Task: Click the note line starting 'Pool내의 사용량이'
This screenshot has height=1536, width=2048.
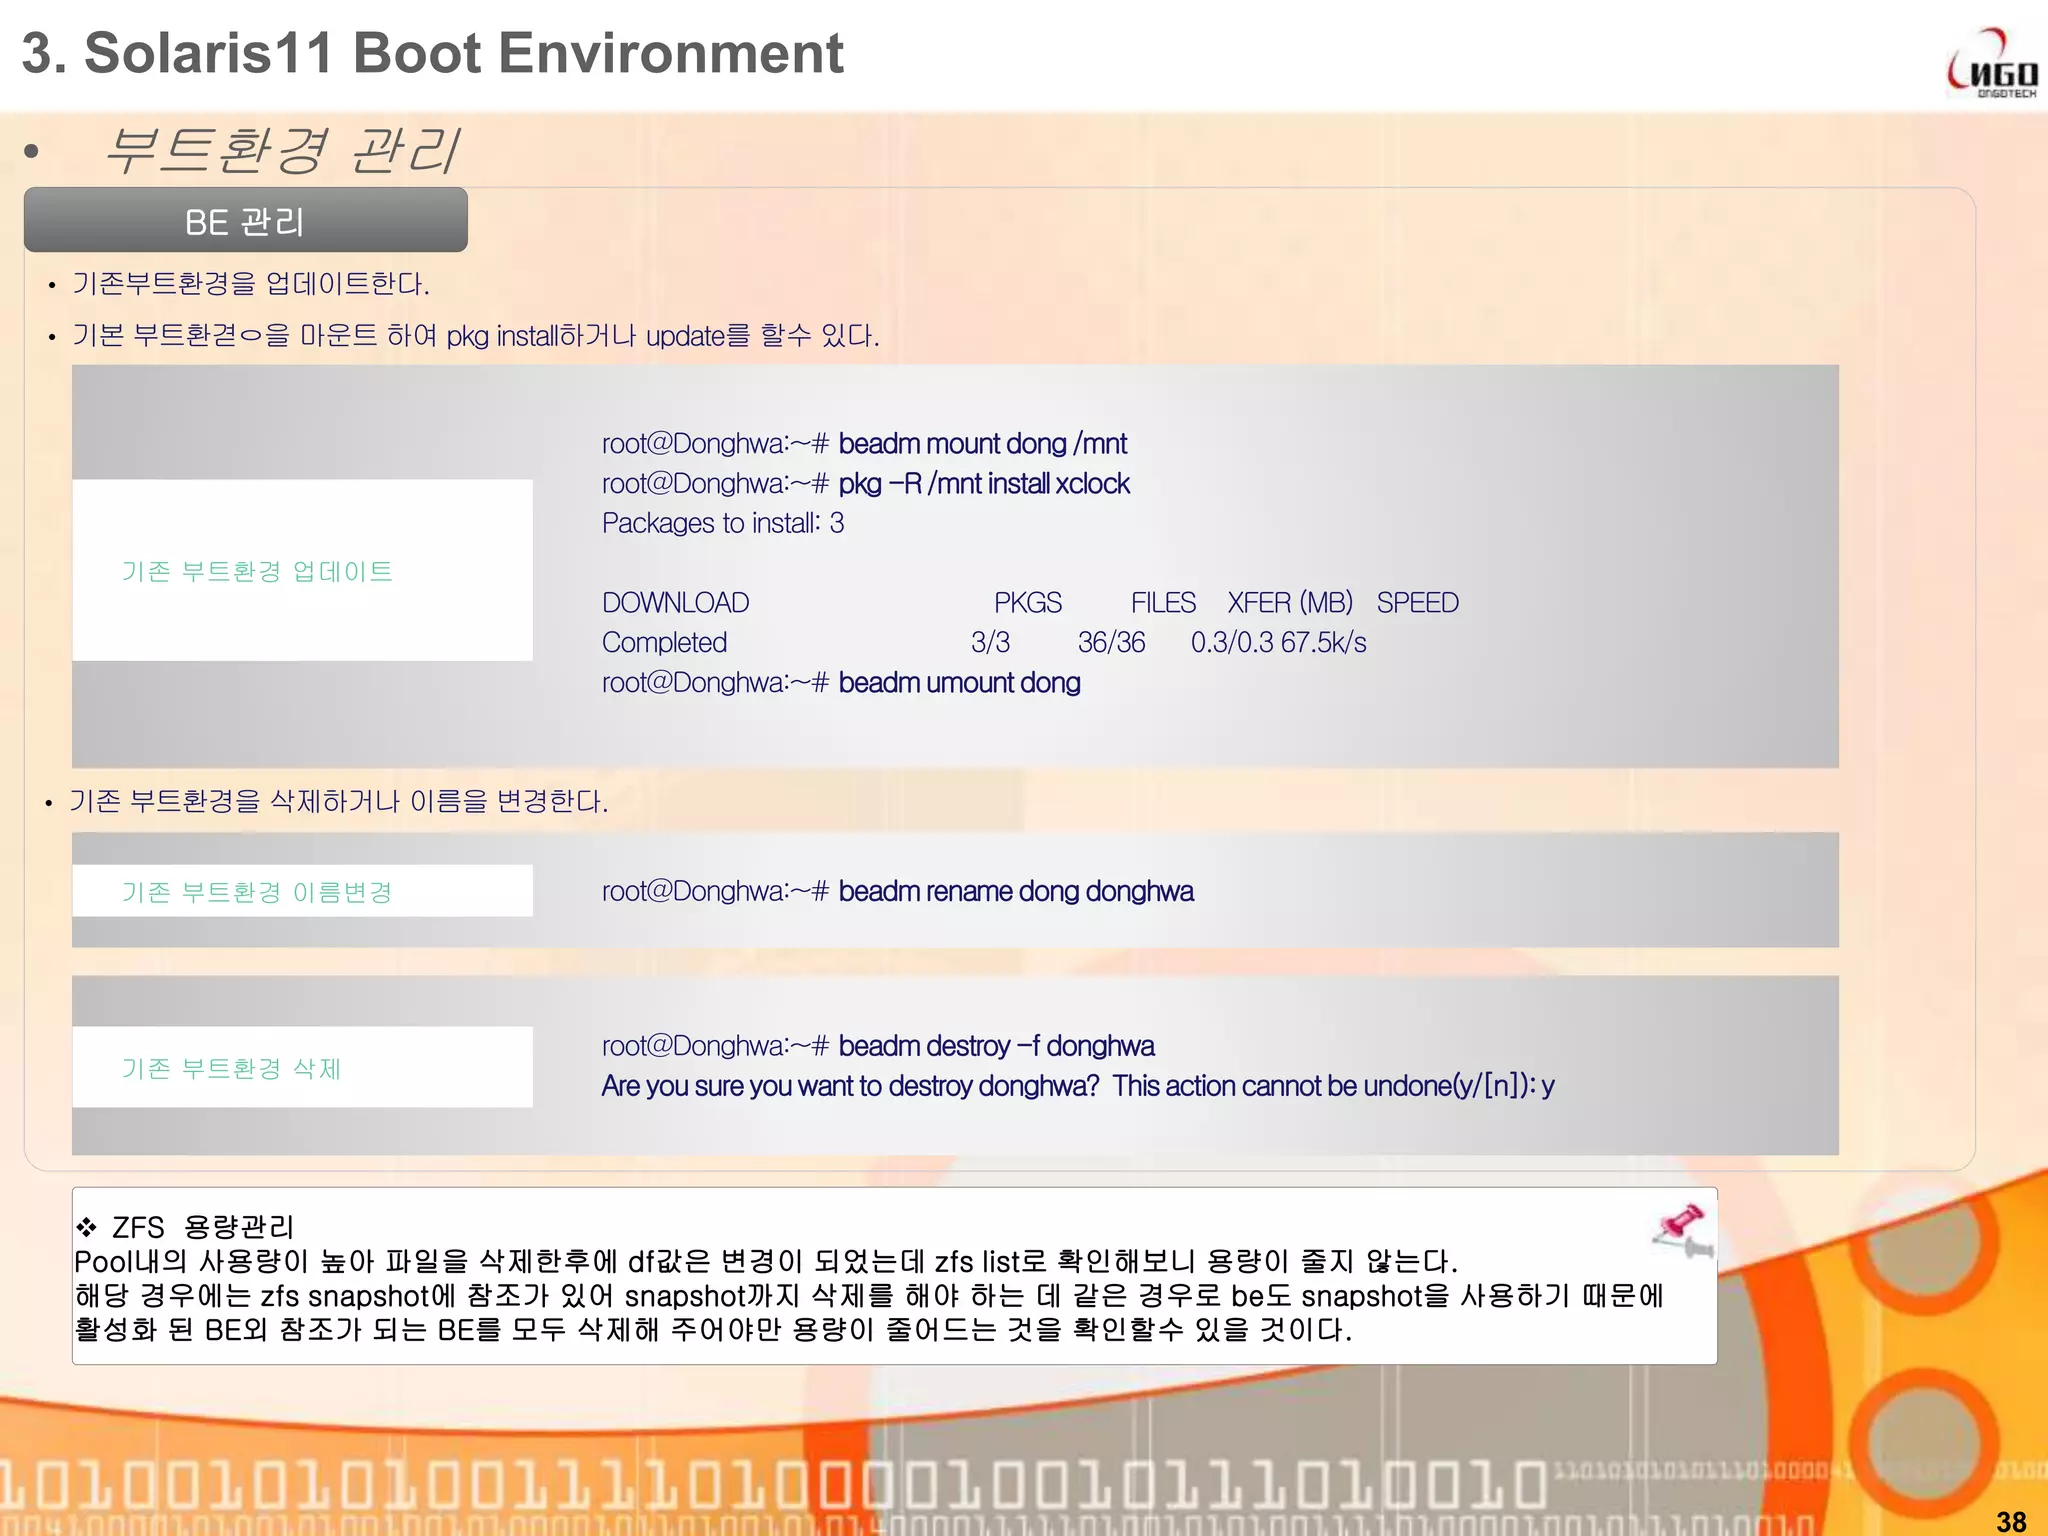Action: tap(766, 1262)
